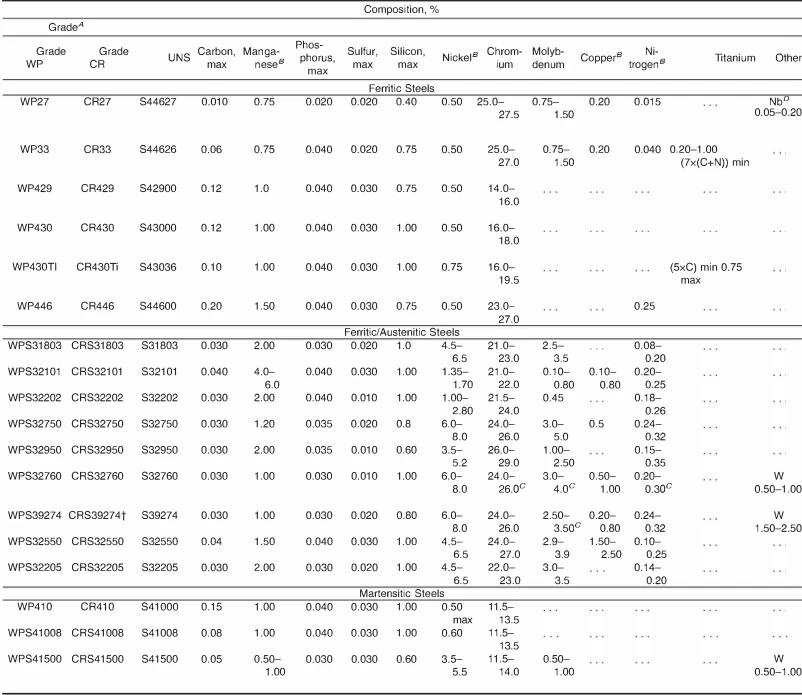Click the "Molybdenum" column header
802x695 pixels.
pos(548,58)
